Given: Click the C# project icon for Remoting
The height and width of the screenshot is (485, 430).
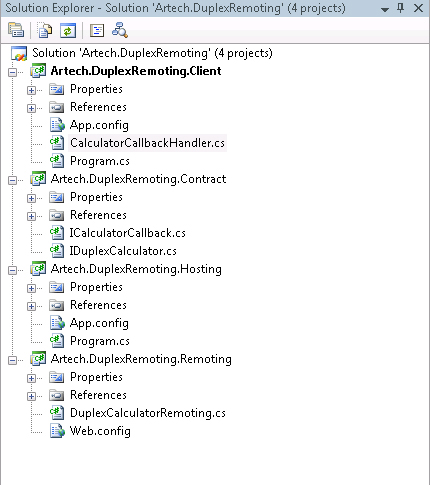Looking at the screenshot, I should pyautogui.click(x=38, y=359).
